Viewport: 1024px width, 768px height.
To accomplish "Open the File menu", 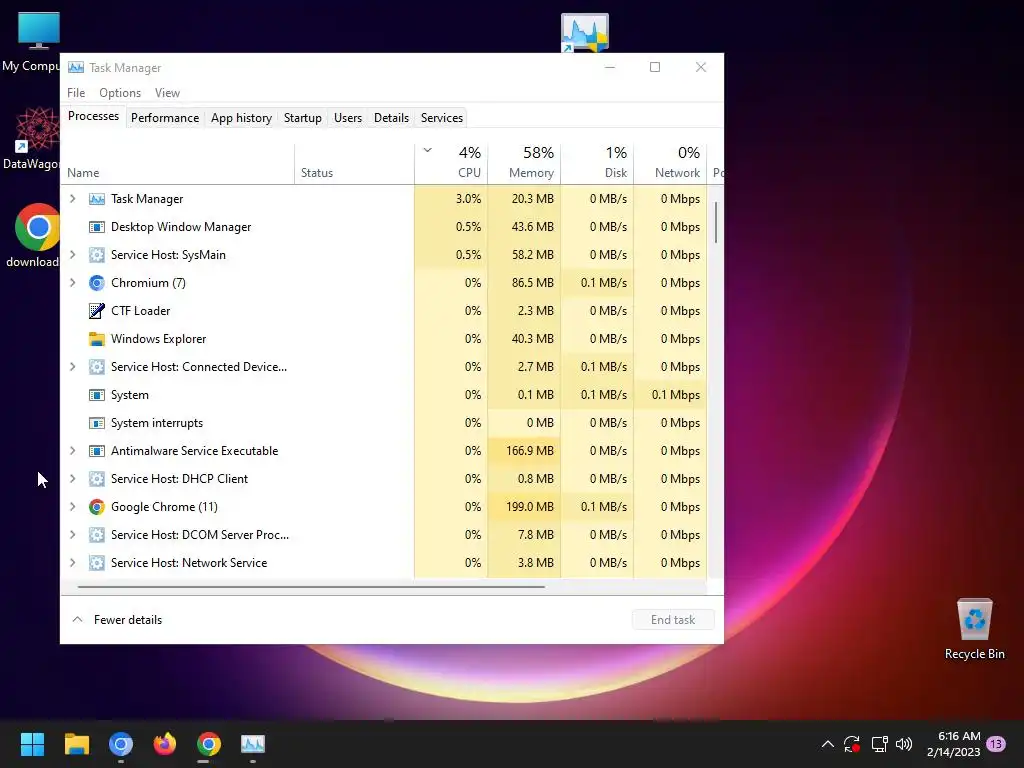I will coord(76,93).
